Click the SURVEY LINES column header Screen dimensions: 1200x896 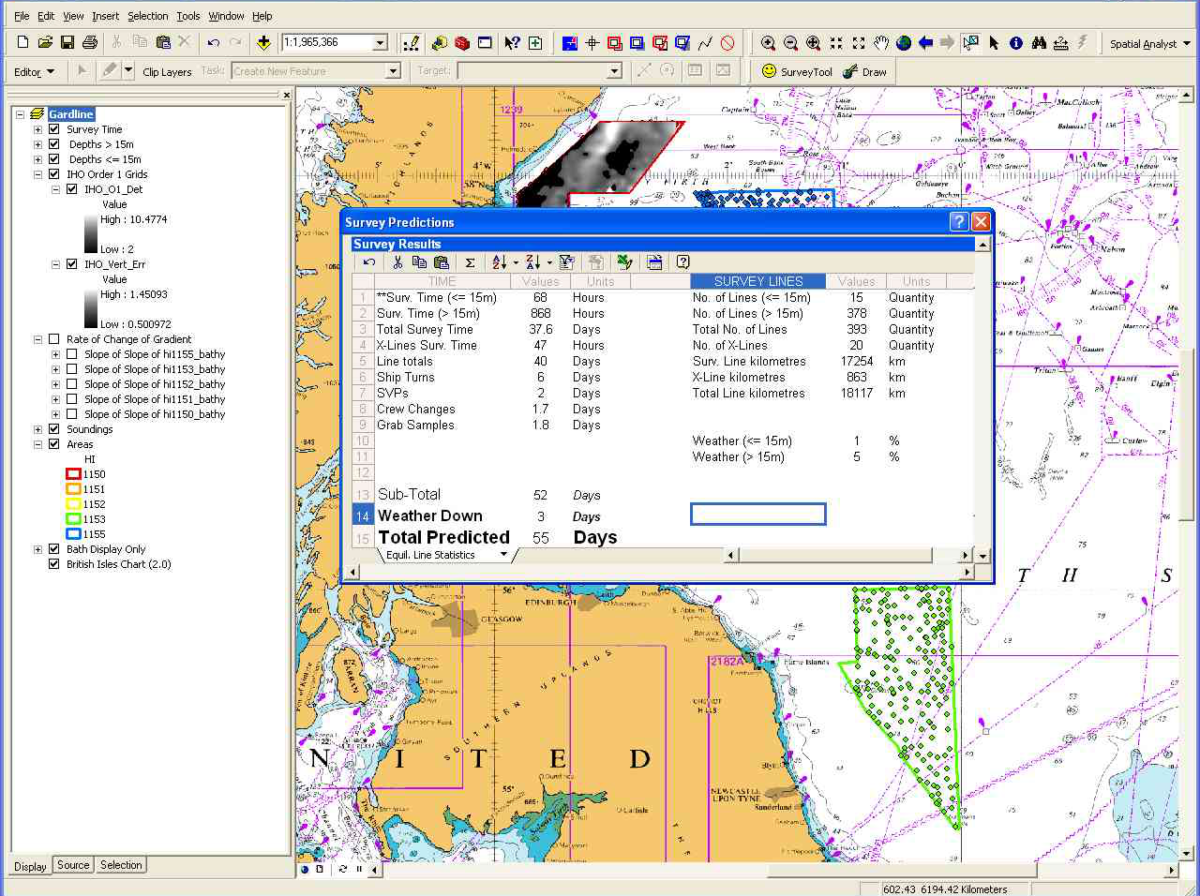[x=758, y=282]
